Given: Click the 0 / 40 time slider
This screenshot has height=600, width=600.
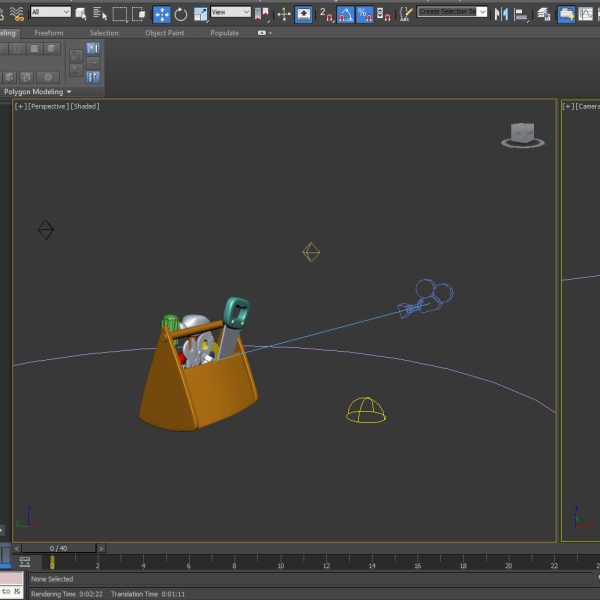Looking at the screenshot, I should coord(59,548).
